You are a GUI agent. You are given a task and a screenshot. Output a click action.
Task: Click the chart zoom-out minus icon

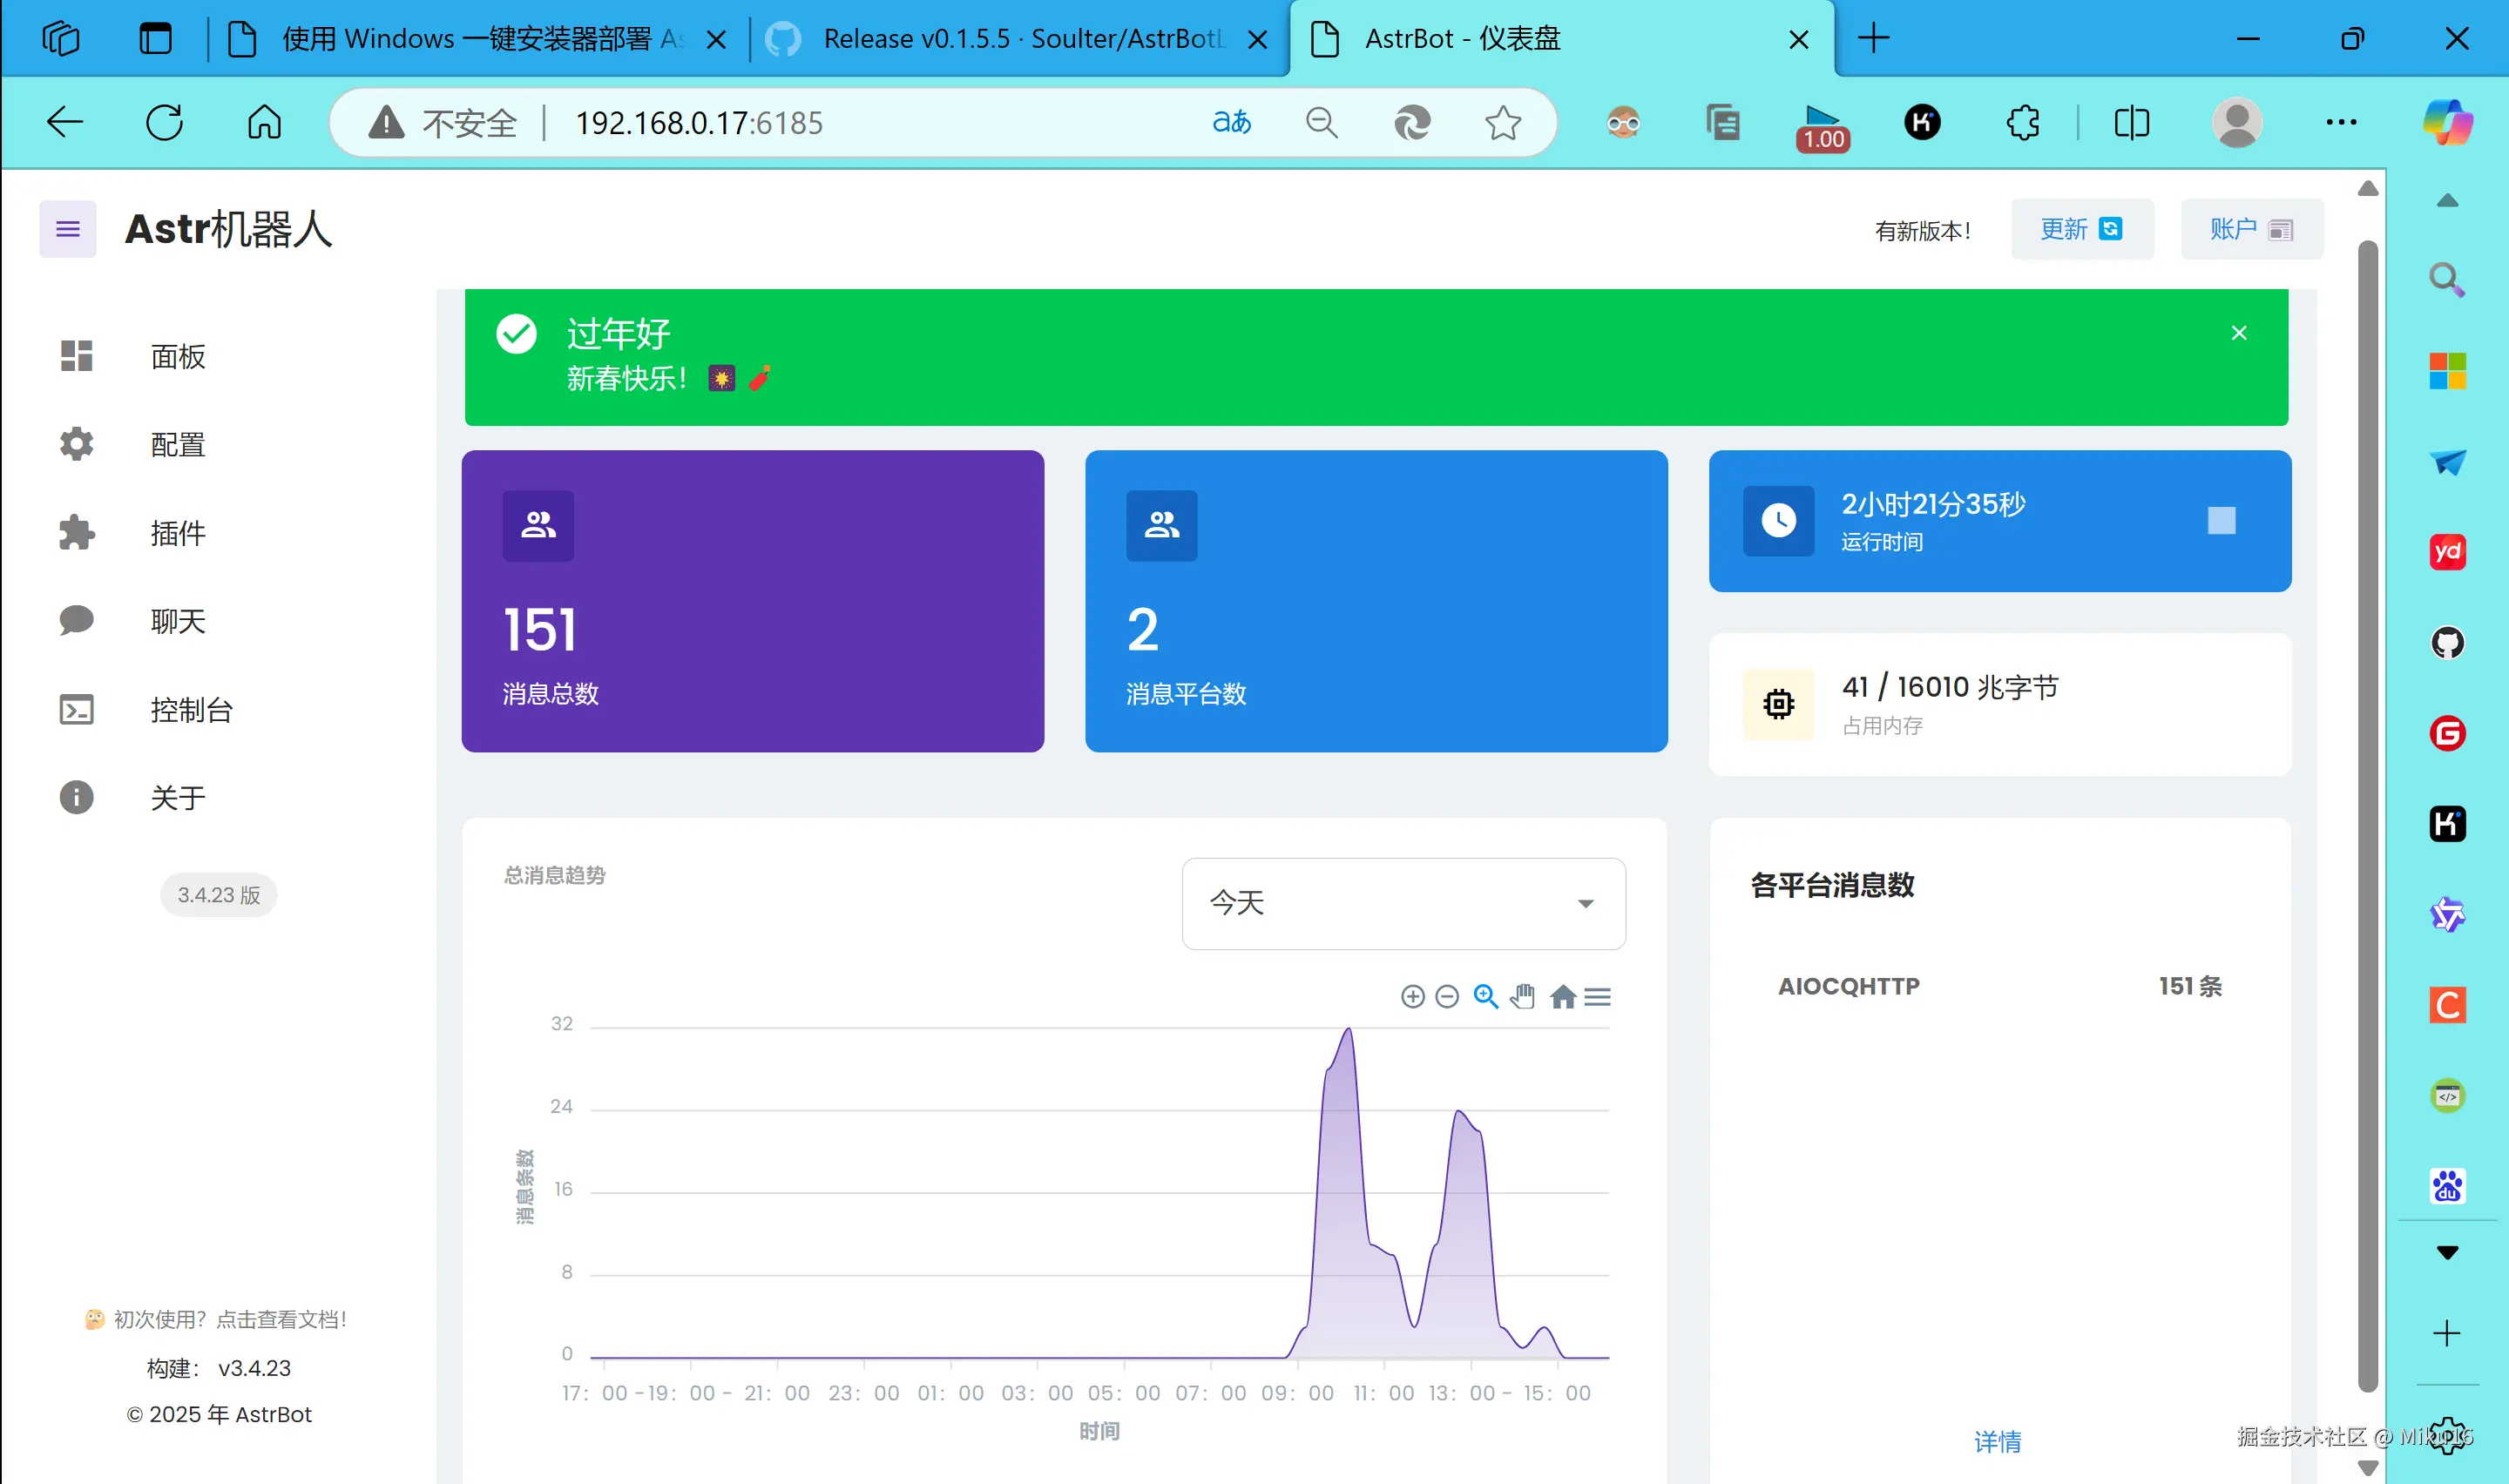pyautogui.click(x=1447, y=997)
